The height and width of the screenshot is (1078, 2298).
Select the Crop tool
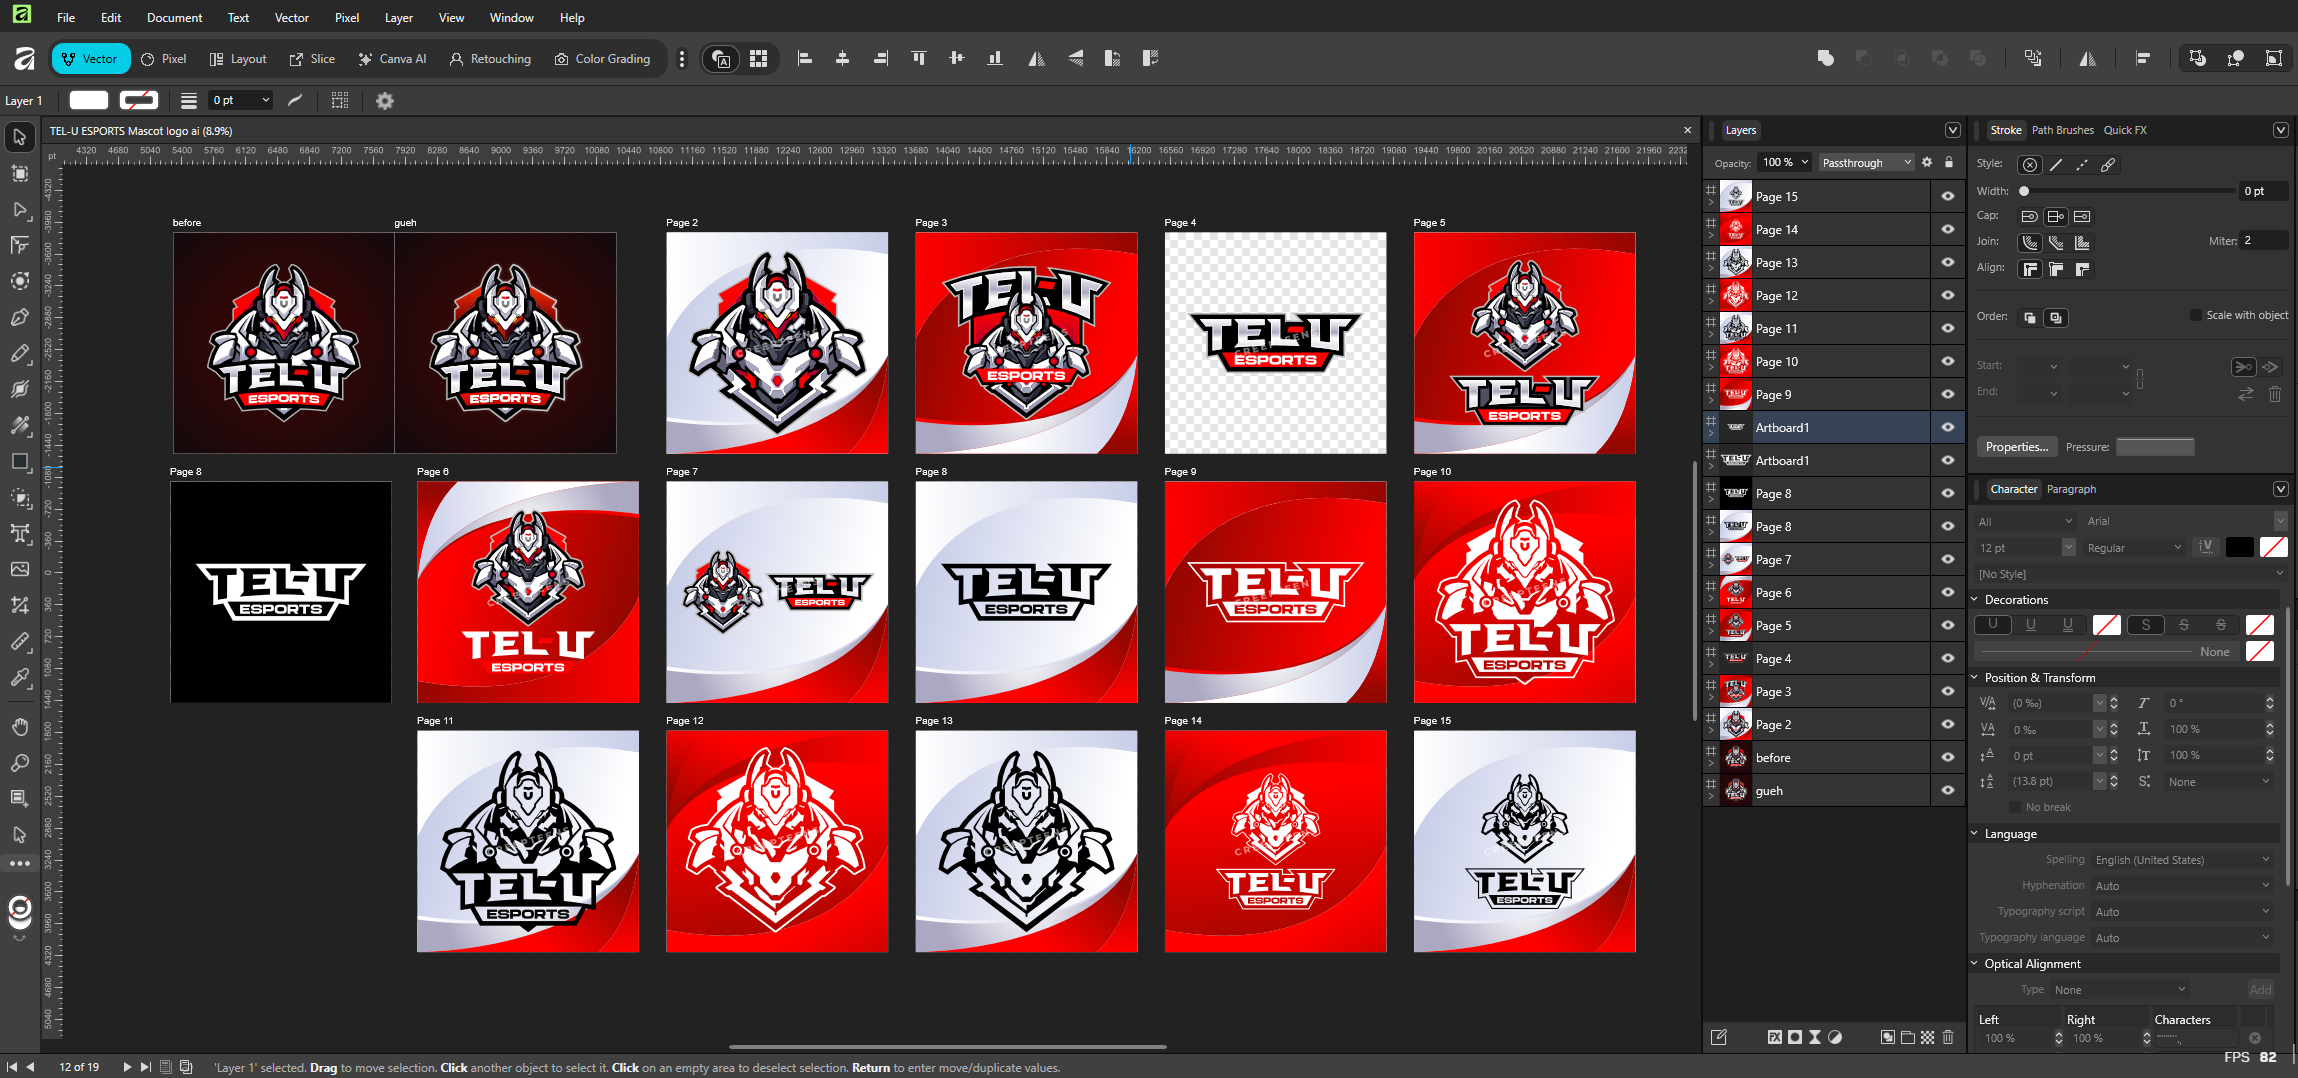coord(20,605)
